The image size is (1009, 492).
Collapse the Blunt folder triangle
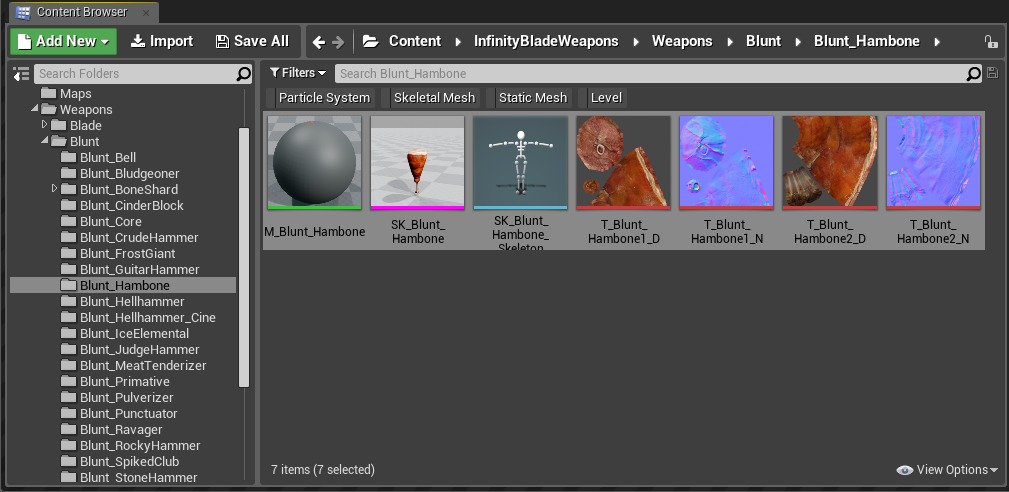44,141
